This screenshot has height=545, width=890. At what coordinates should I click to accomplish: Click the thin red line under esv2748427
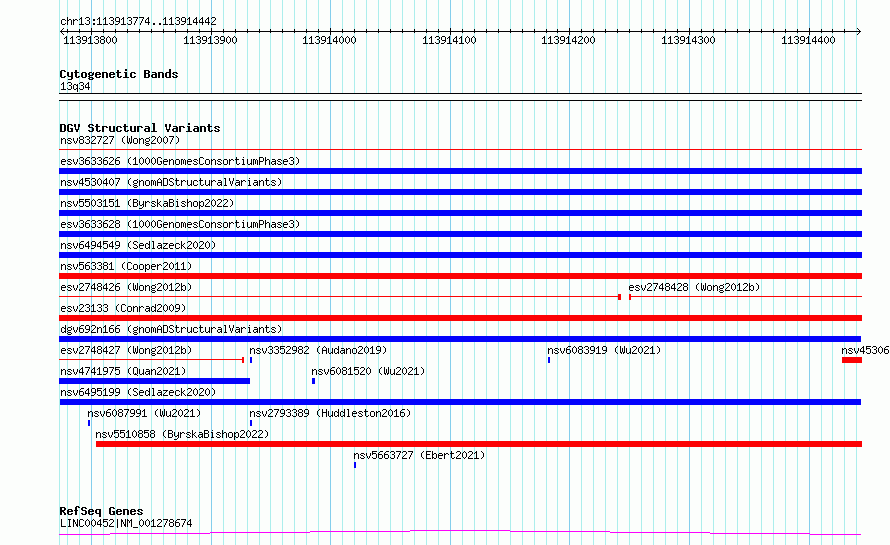(x=152, y=360)
